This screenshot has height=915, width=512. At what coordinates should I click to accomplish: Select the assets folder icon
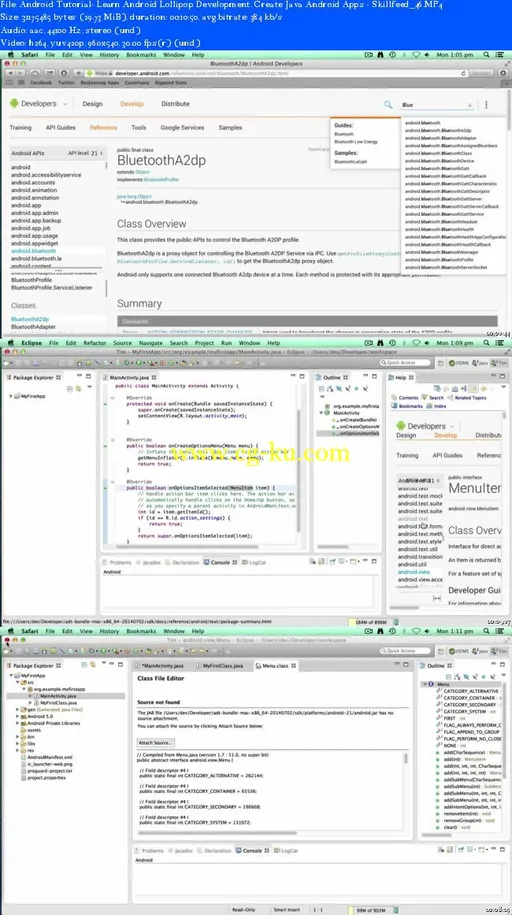[23, 730]
